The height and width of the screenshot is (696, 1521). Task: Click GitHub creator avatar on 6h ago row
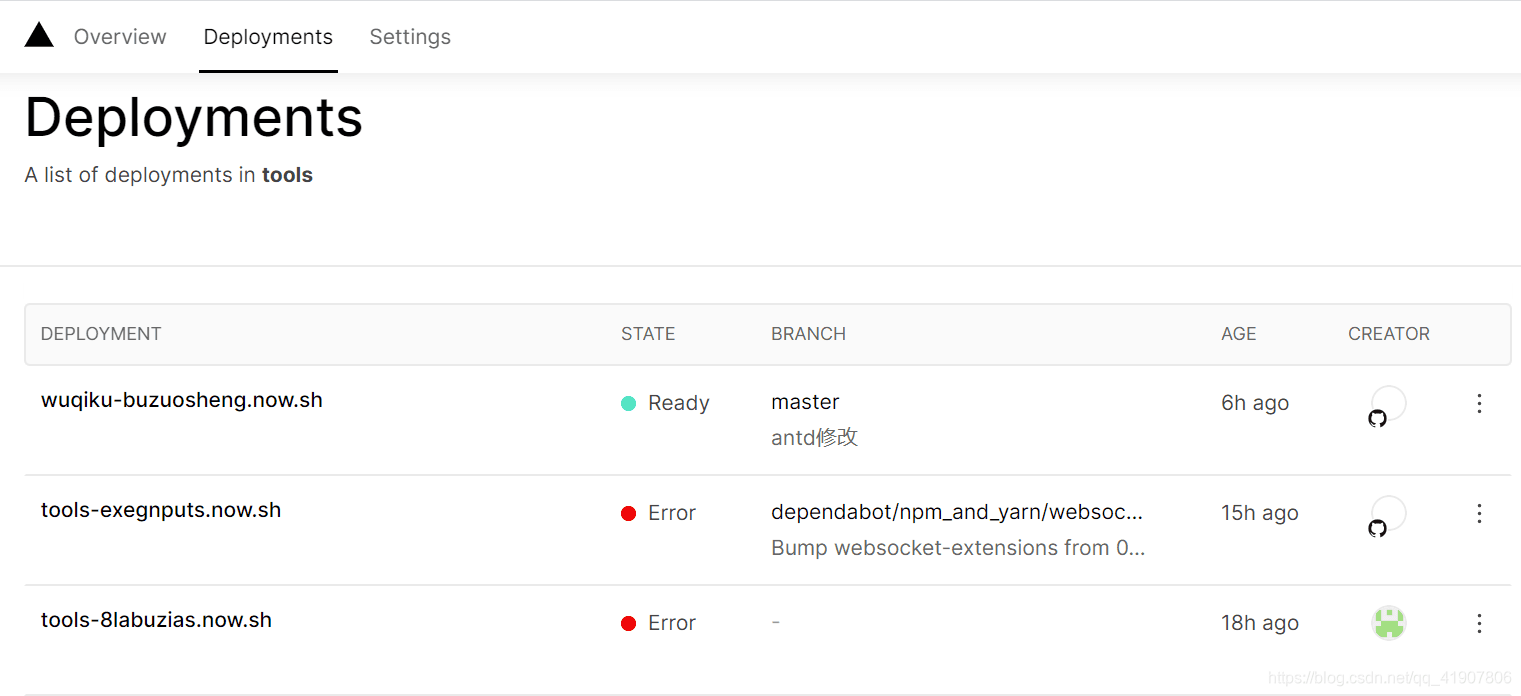pyautogui.click(x=1388, y=405)
